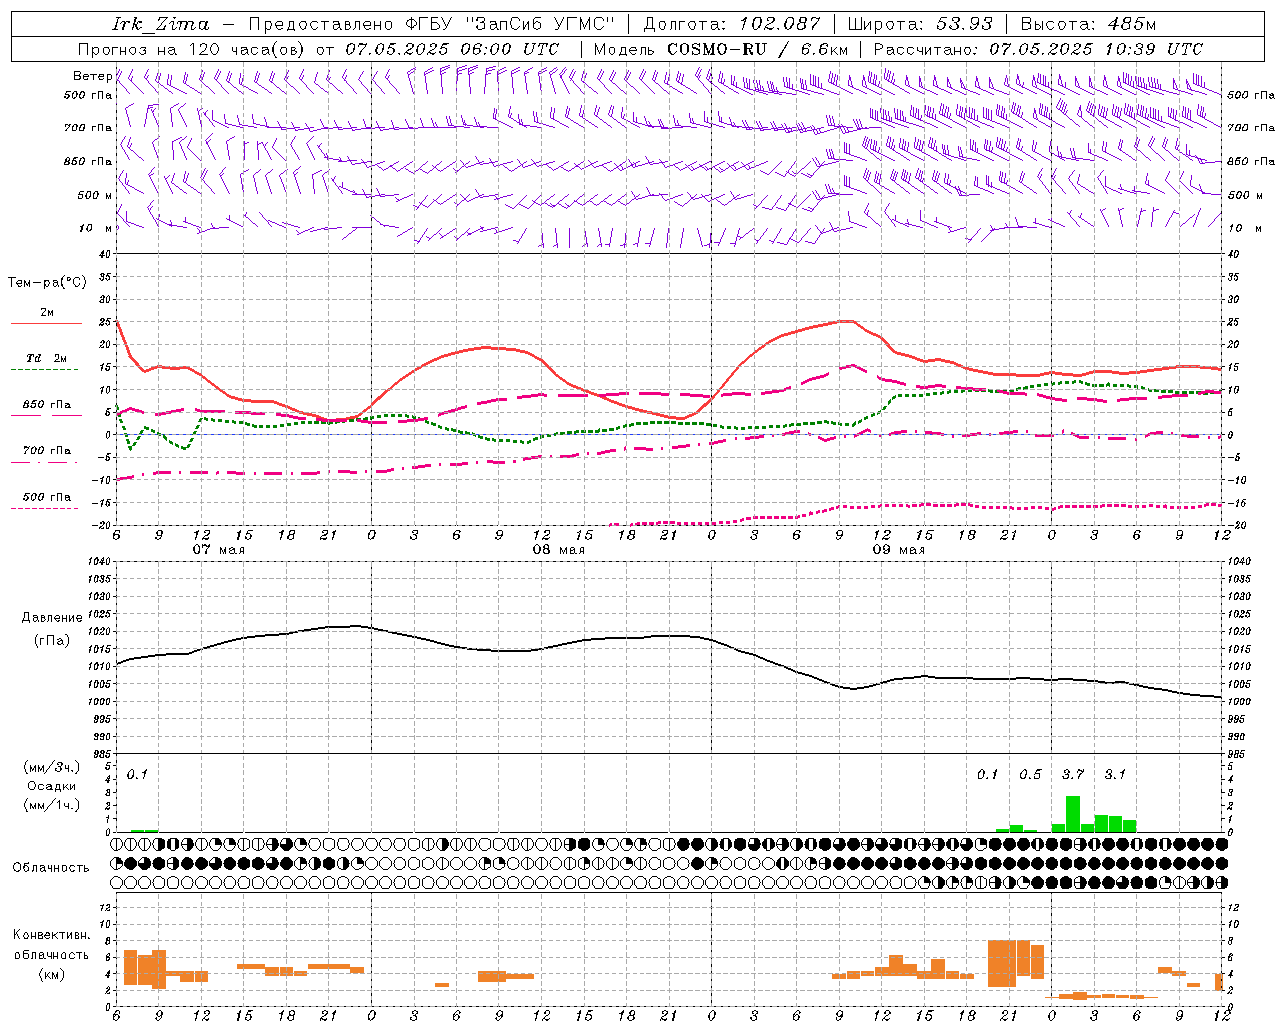This screenshot has height=1024, width=1280.
Task: Select the Высота: 485м header value
Action: pos(1087,24)
